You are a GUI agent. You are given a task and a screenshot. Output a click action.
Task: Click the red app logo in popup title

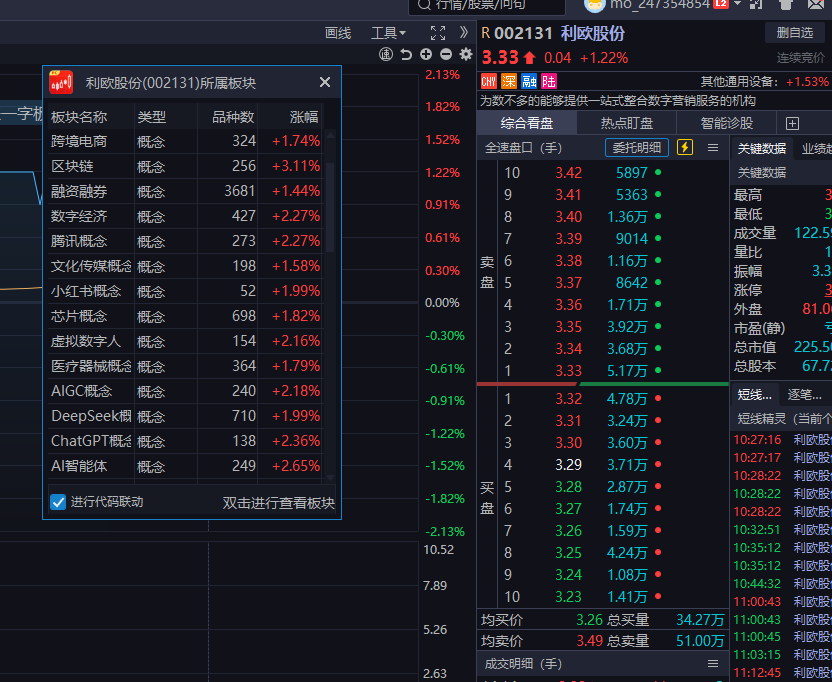coord(61,82)
